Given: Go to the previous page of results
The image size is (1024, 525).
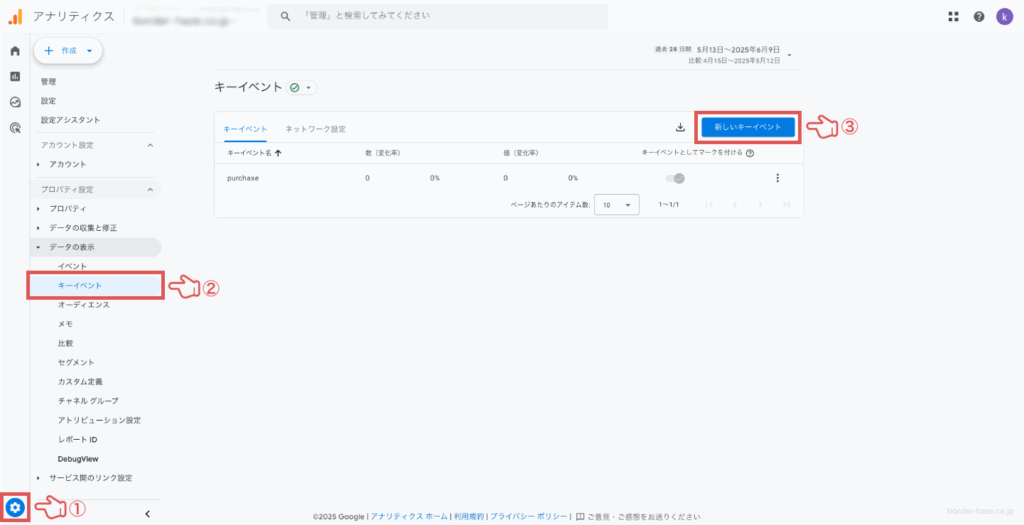Looking at the screenshot, I should coord(735,204).
